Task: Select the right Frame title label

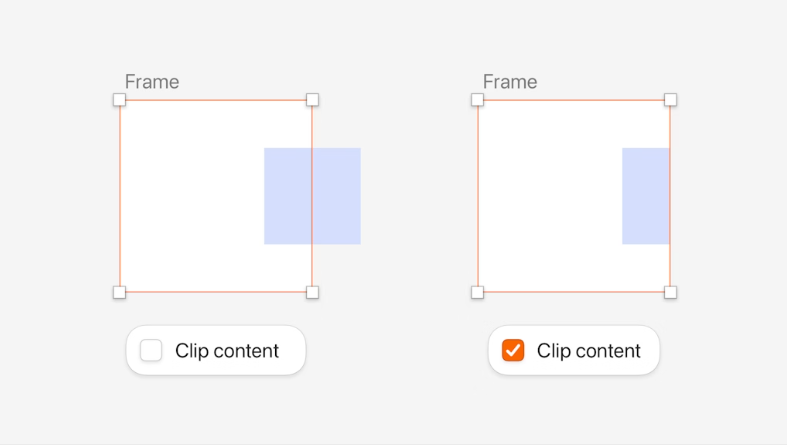Action: 510,82
